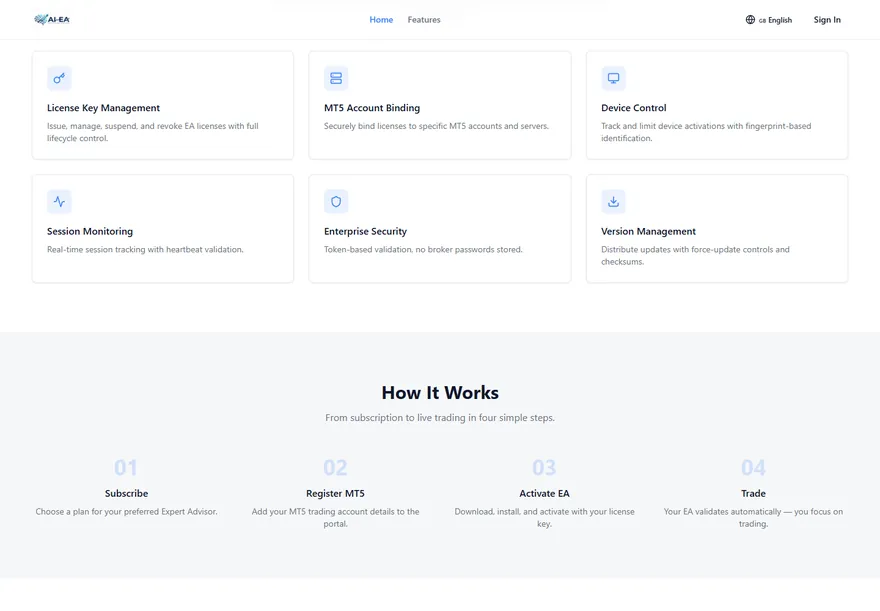Click 'Add your MT5 trading account' description

tap(335, 517)
